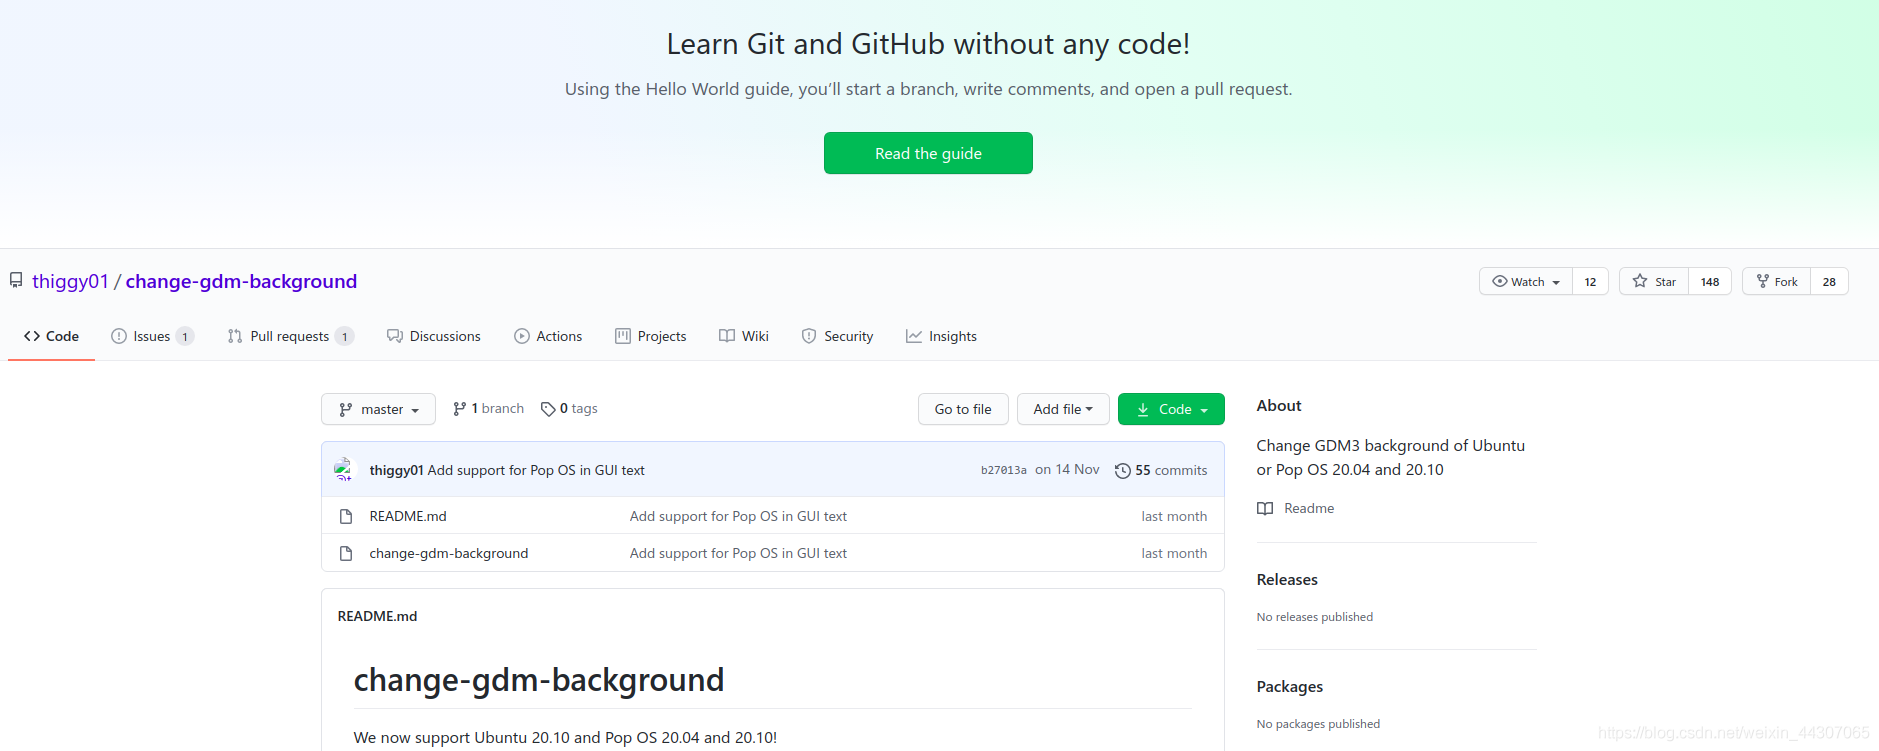Open the master branch selector
This screenshot has height=751, width=1879.
(x=378, y=409)
